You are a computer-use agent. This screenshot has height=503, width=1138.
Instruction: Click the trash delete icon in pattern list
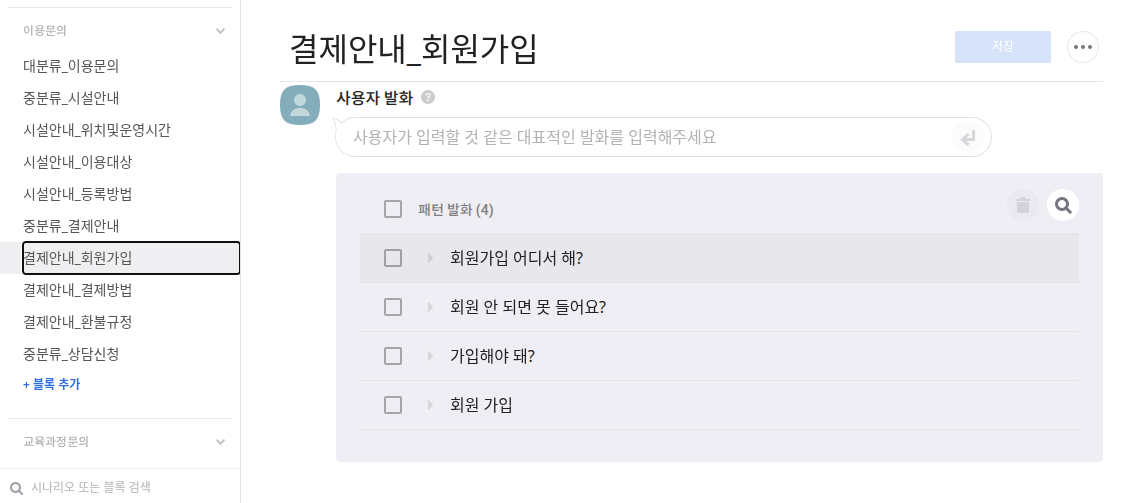click(1022, 205)
